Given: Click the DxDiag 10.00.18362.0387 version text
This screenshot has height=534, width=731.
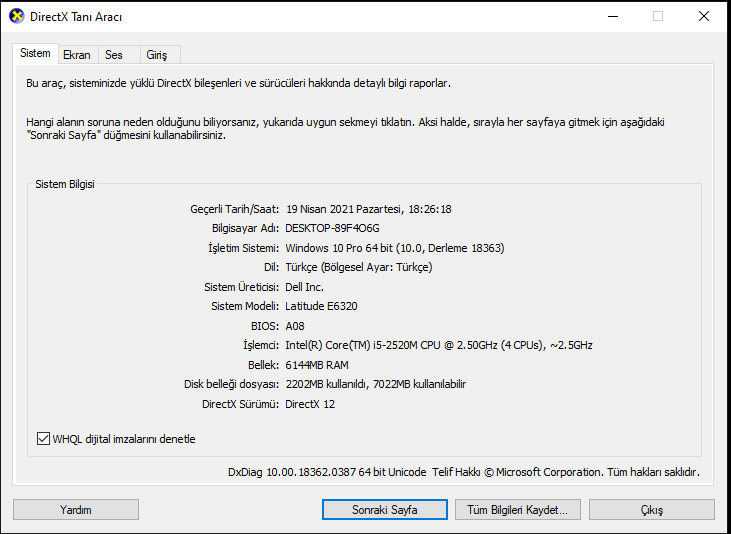Looking at the screenshot, I should click(x=327, y=472).
